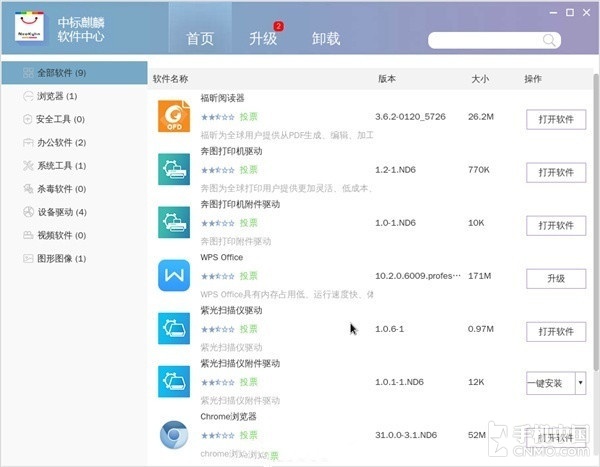The height and width of the screenshot is (467, 600).
Task: Open the Chrome浏览器 app icon
Action: 174,435
